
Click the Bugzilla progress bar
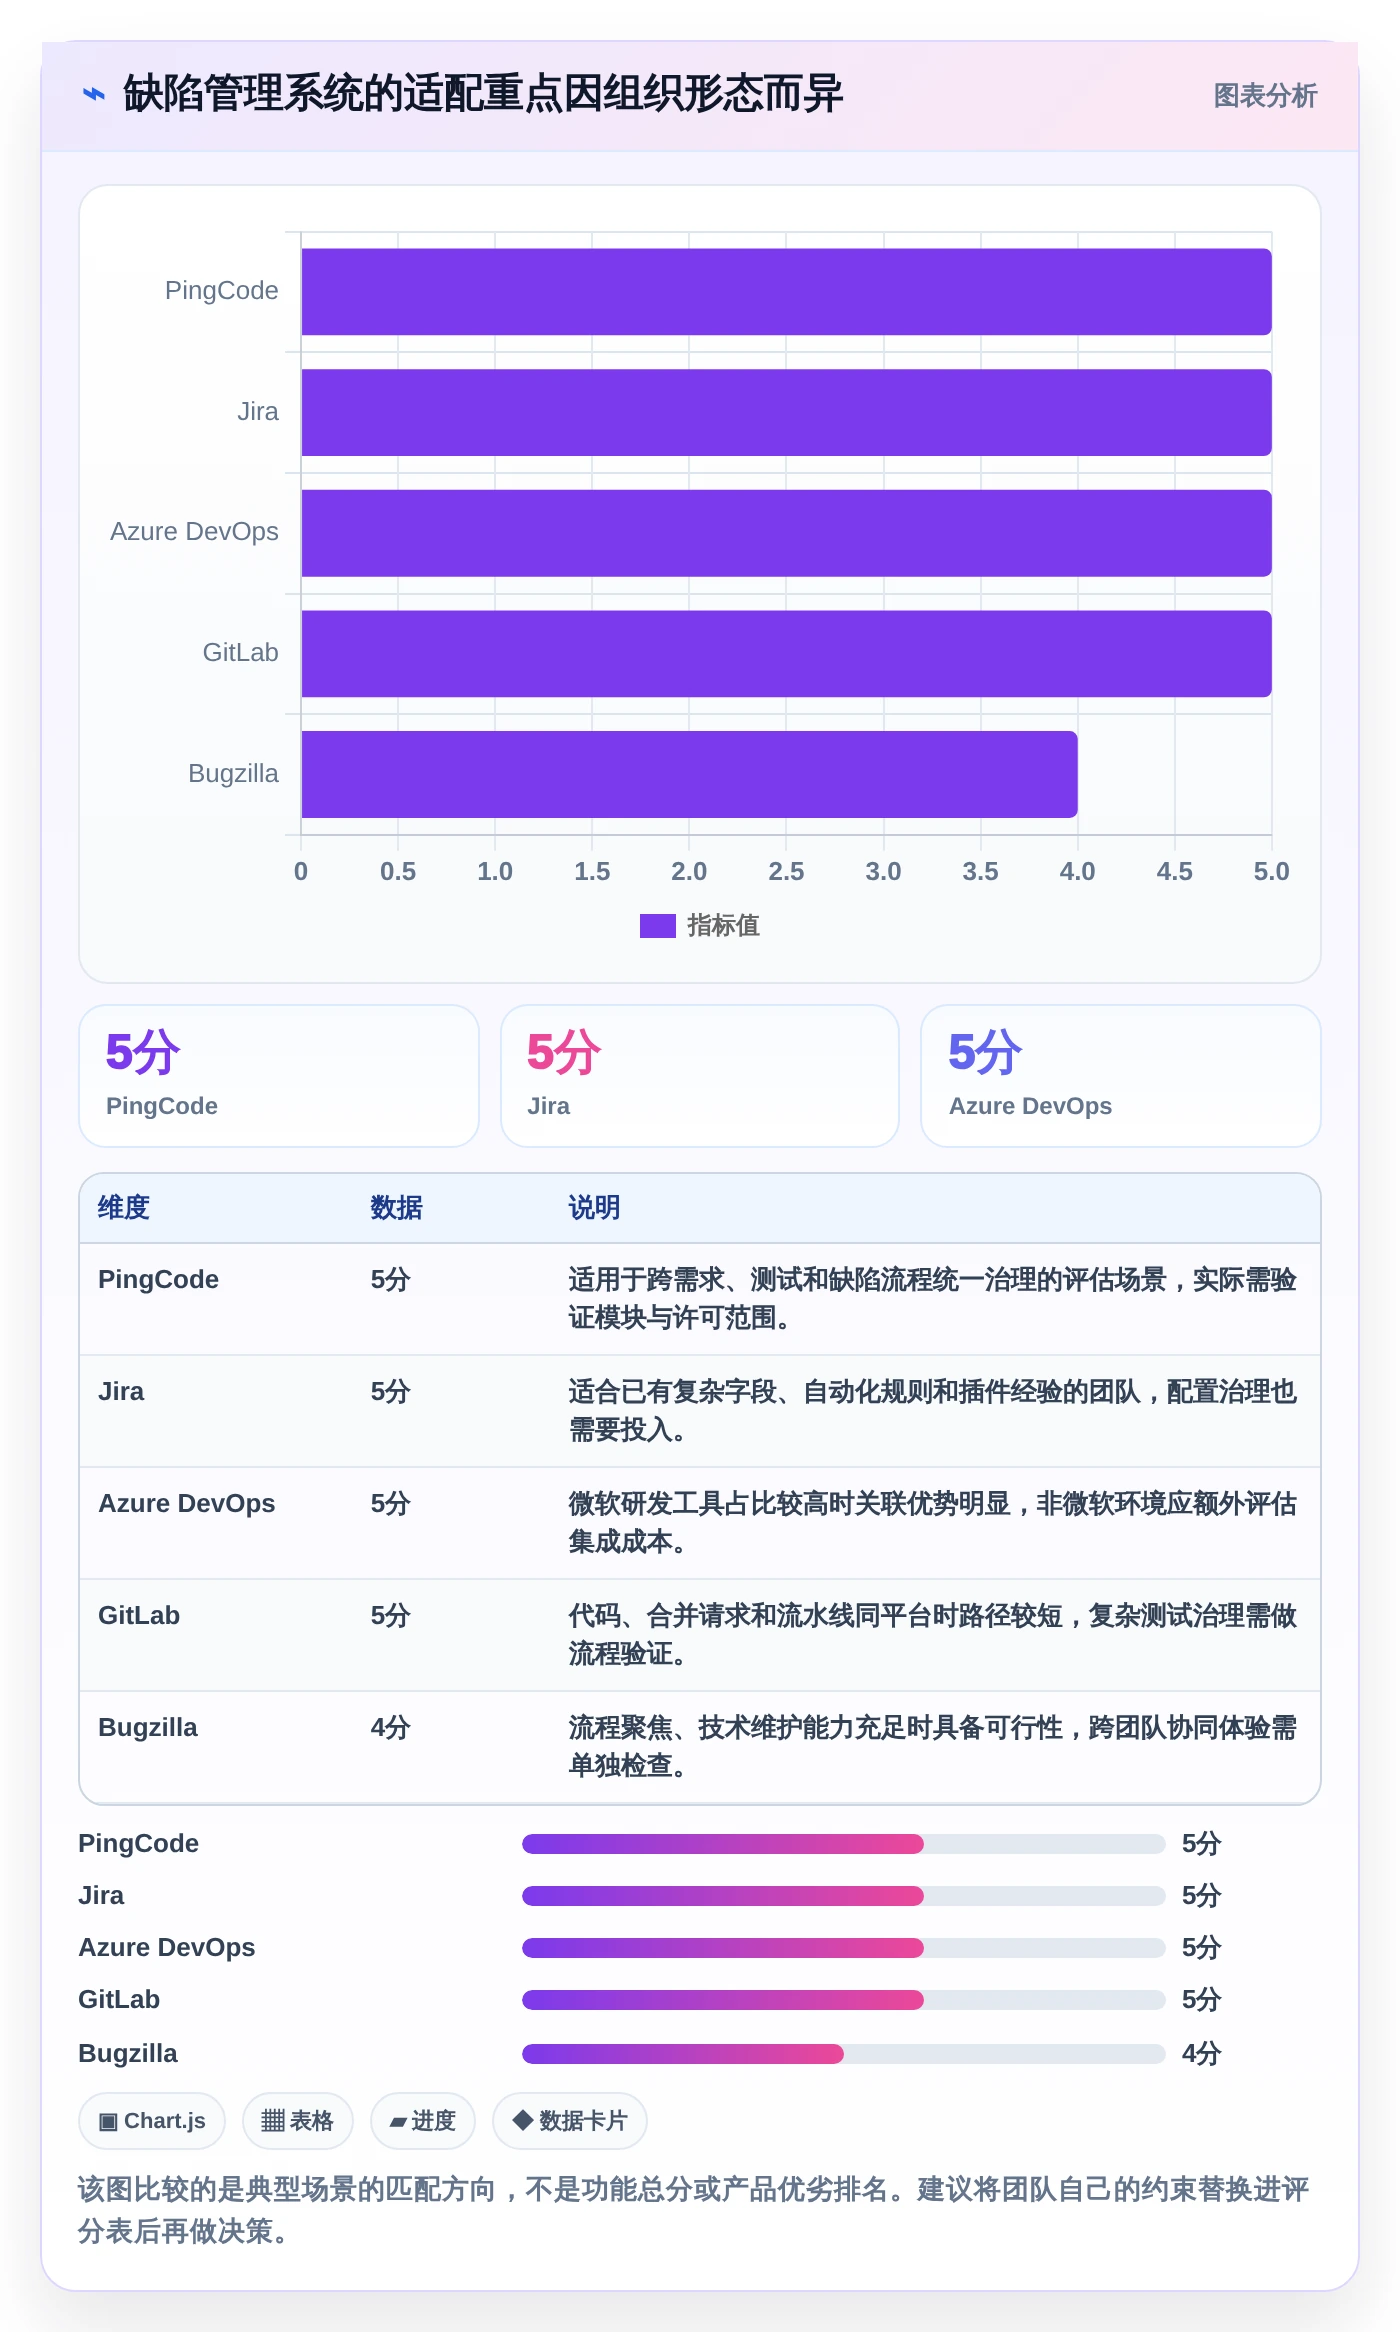(844, 2054)
